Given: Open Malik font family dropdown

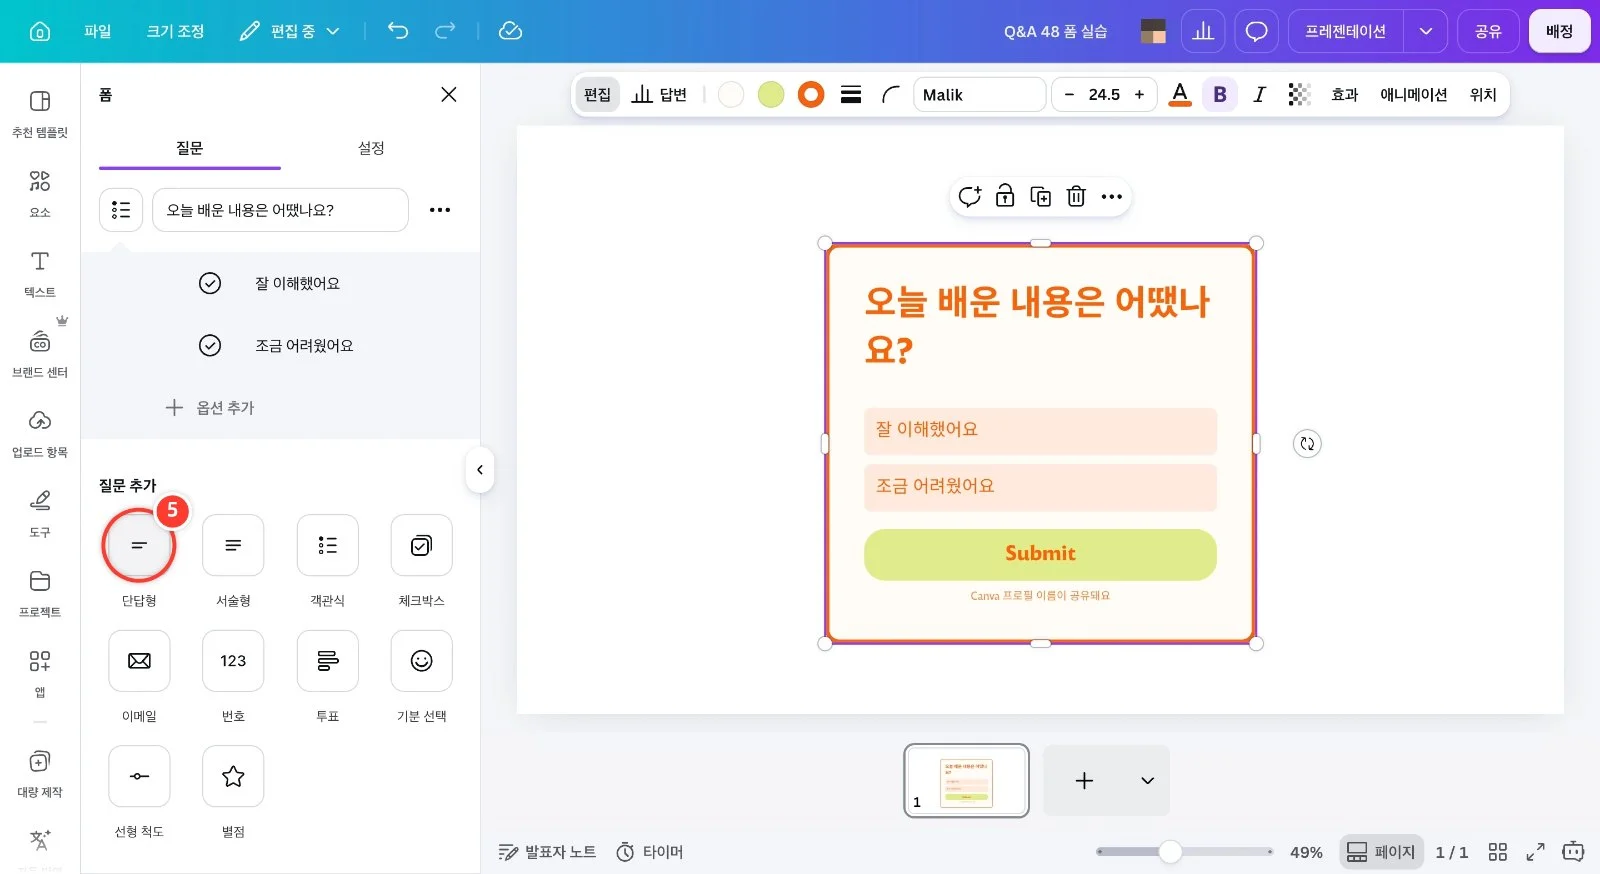Looking at the screenshot, I should [x=979, y=94].
